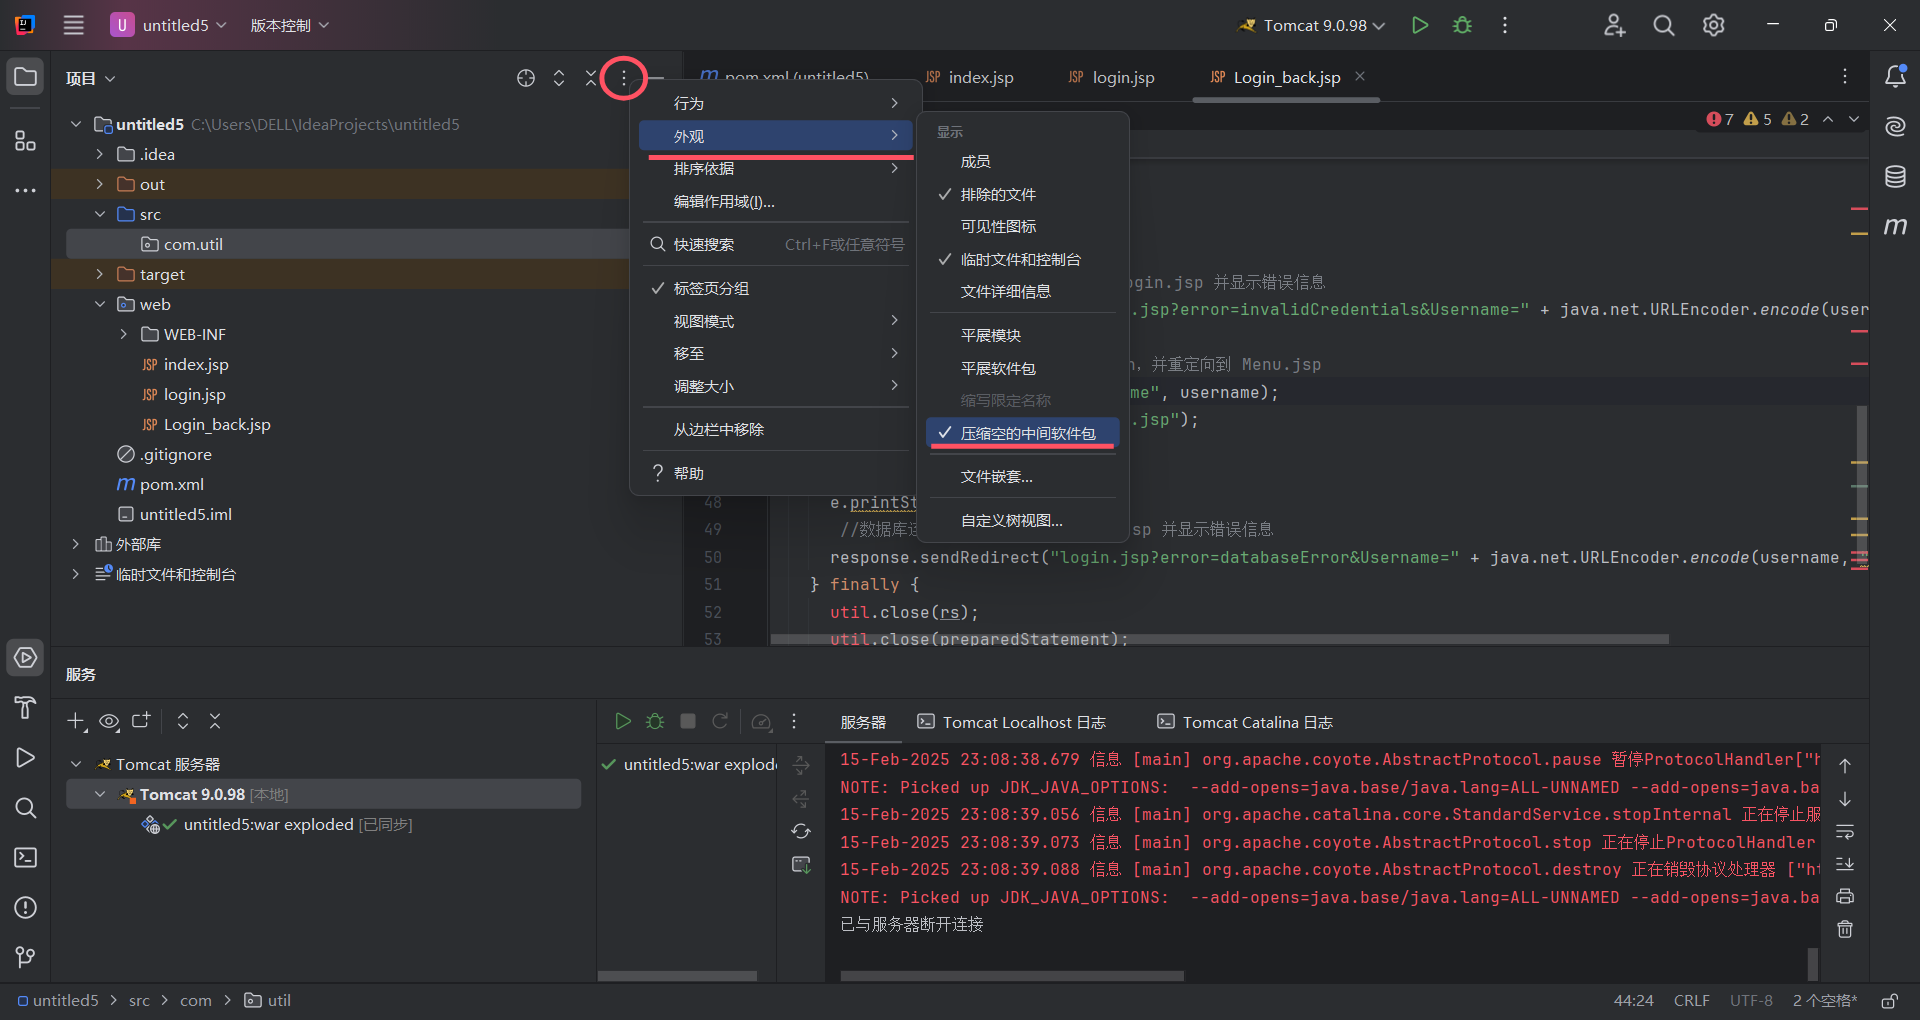Stop the running service square button
Viewport: 1920px width, 1020px height.
point(688,721)
